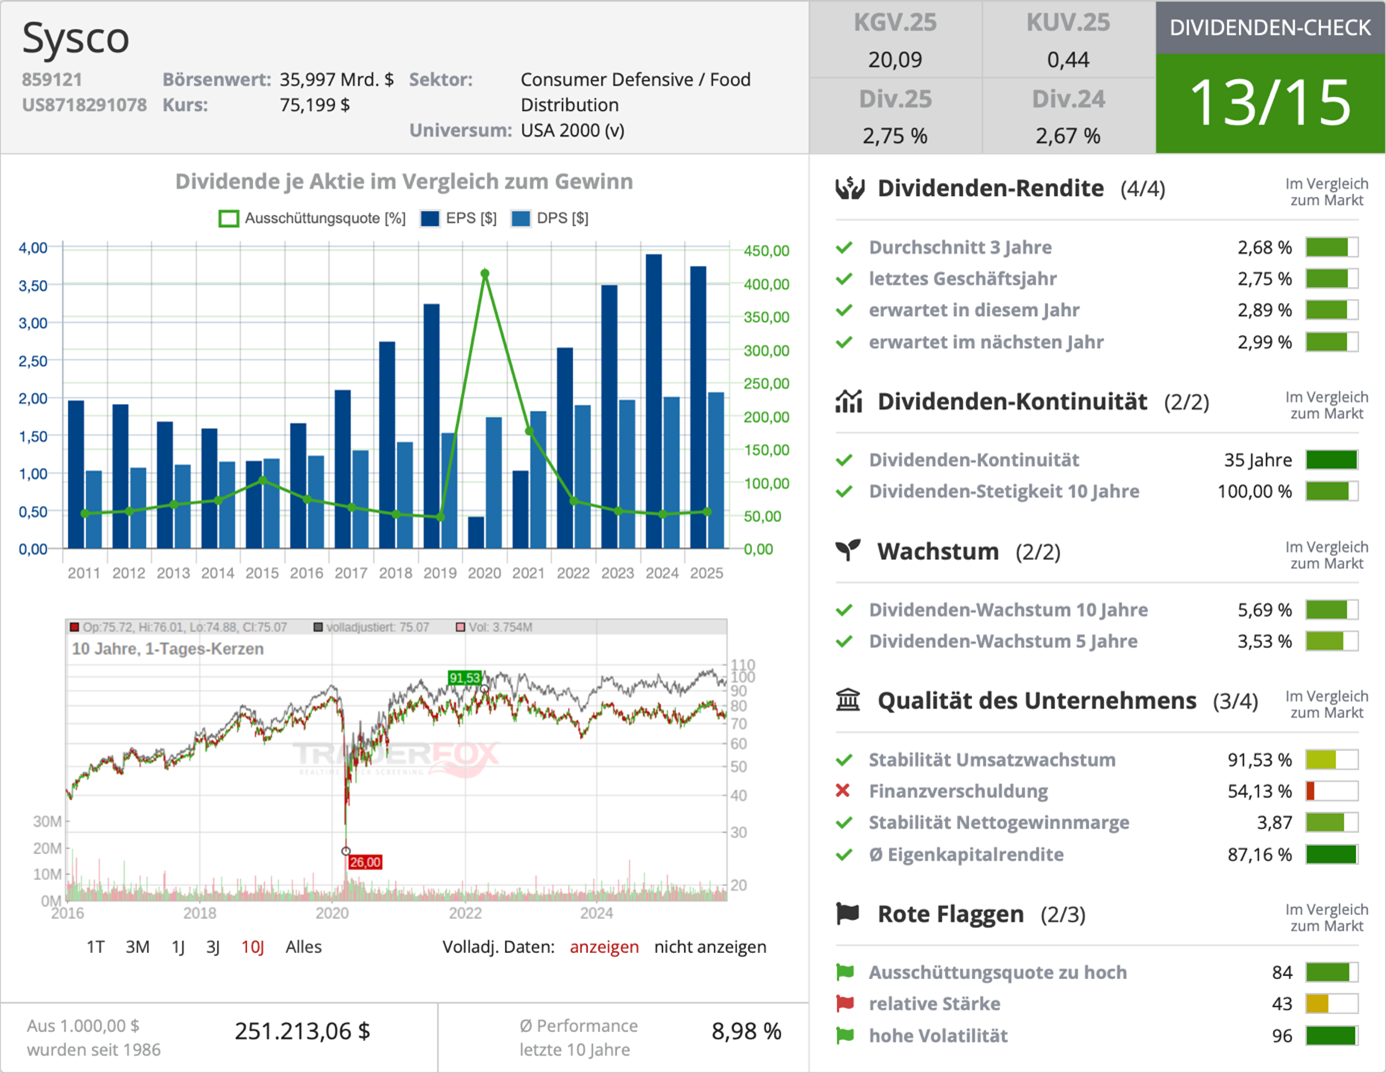Click the Qualität des Unternehmens bank icon
Image resolution: width=1386 pixels, height=1073 pixels.
(849, 701)
